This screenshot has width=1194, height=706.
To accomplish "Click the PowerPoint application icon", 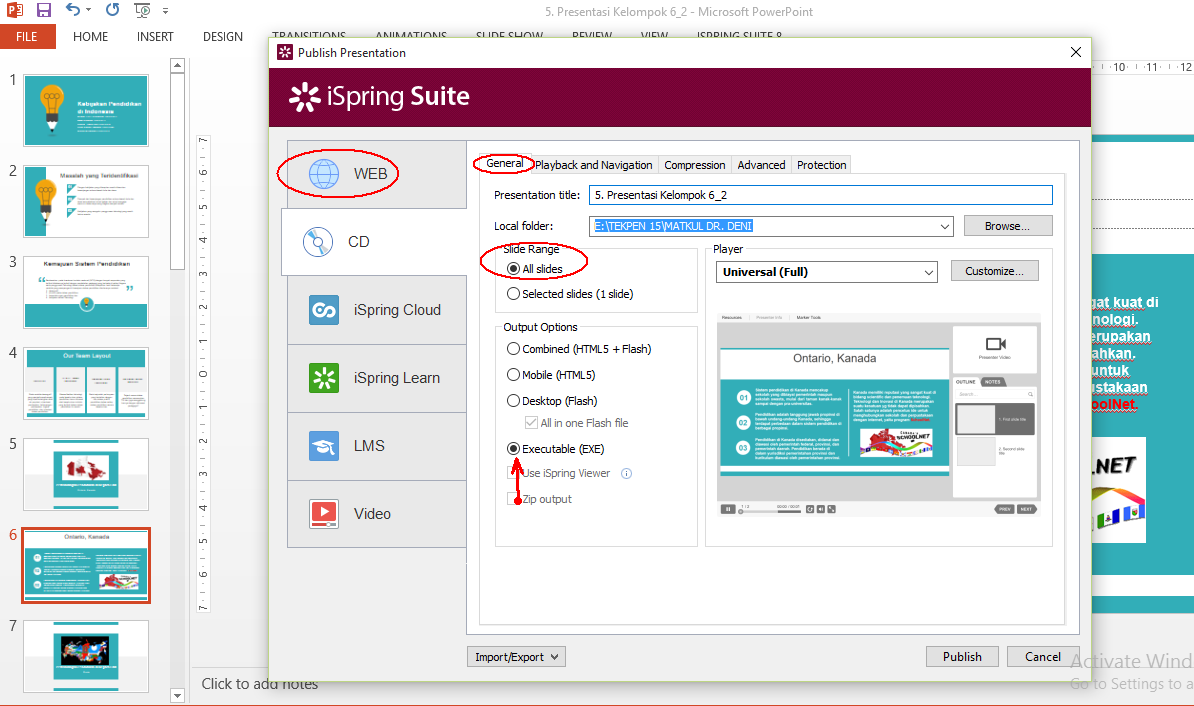I will pyautogui.click(x=14, y=11).
